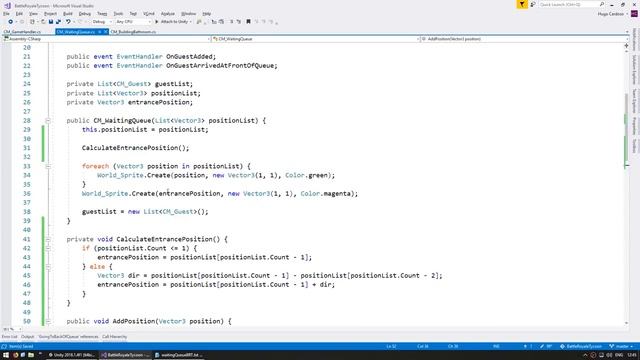This screenshot has height=360, width=640.
Task: Click the feedback icon beside Quick Launch
Action: [x=533, y=4]
